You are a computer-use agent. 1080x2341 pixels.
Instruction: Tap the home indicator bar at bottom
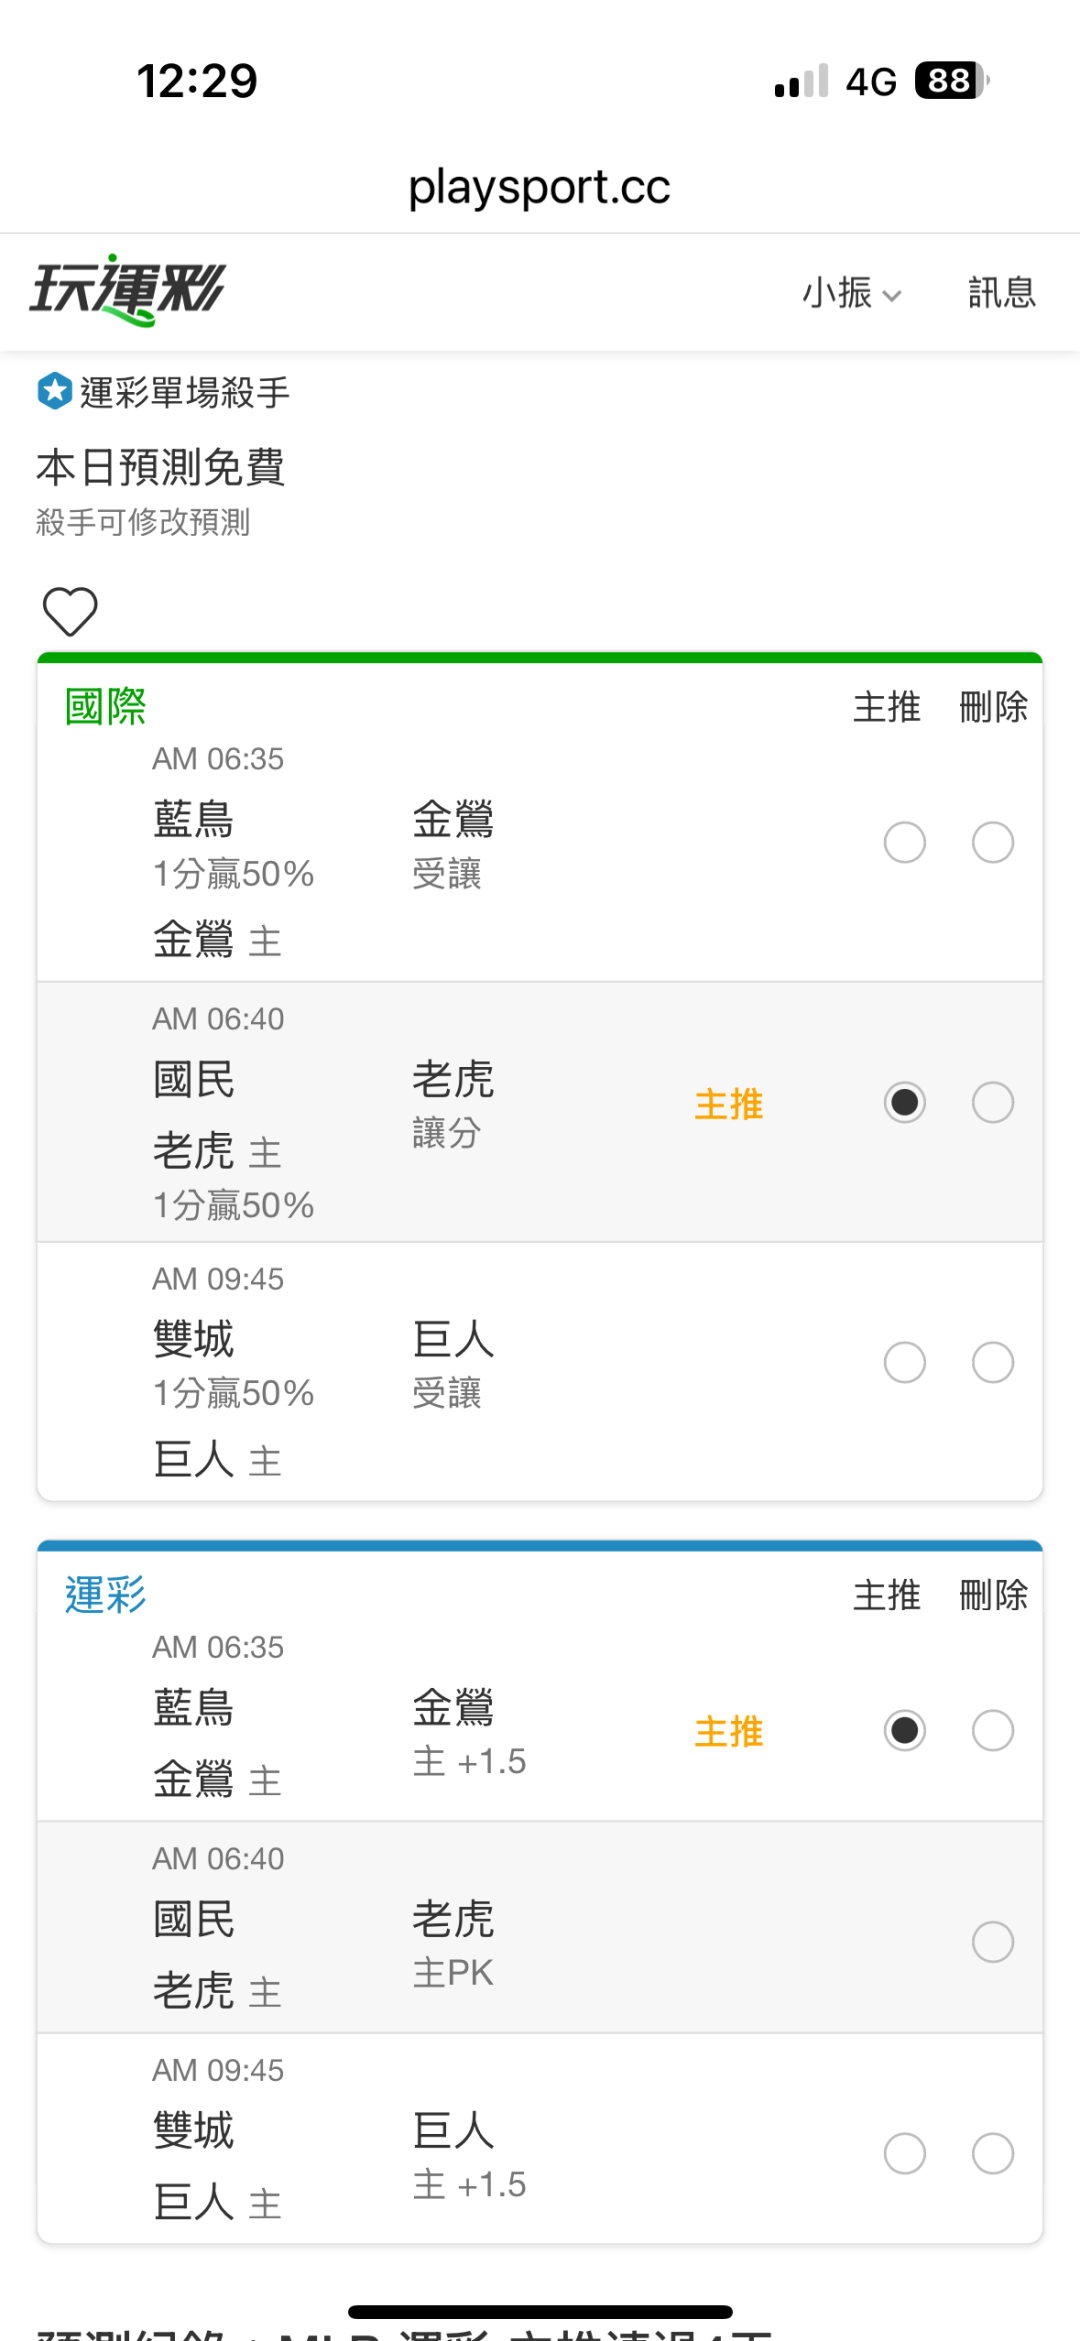point(540,2312)
